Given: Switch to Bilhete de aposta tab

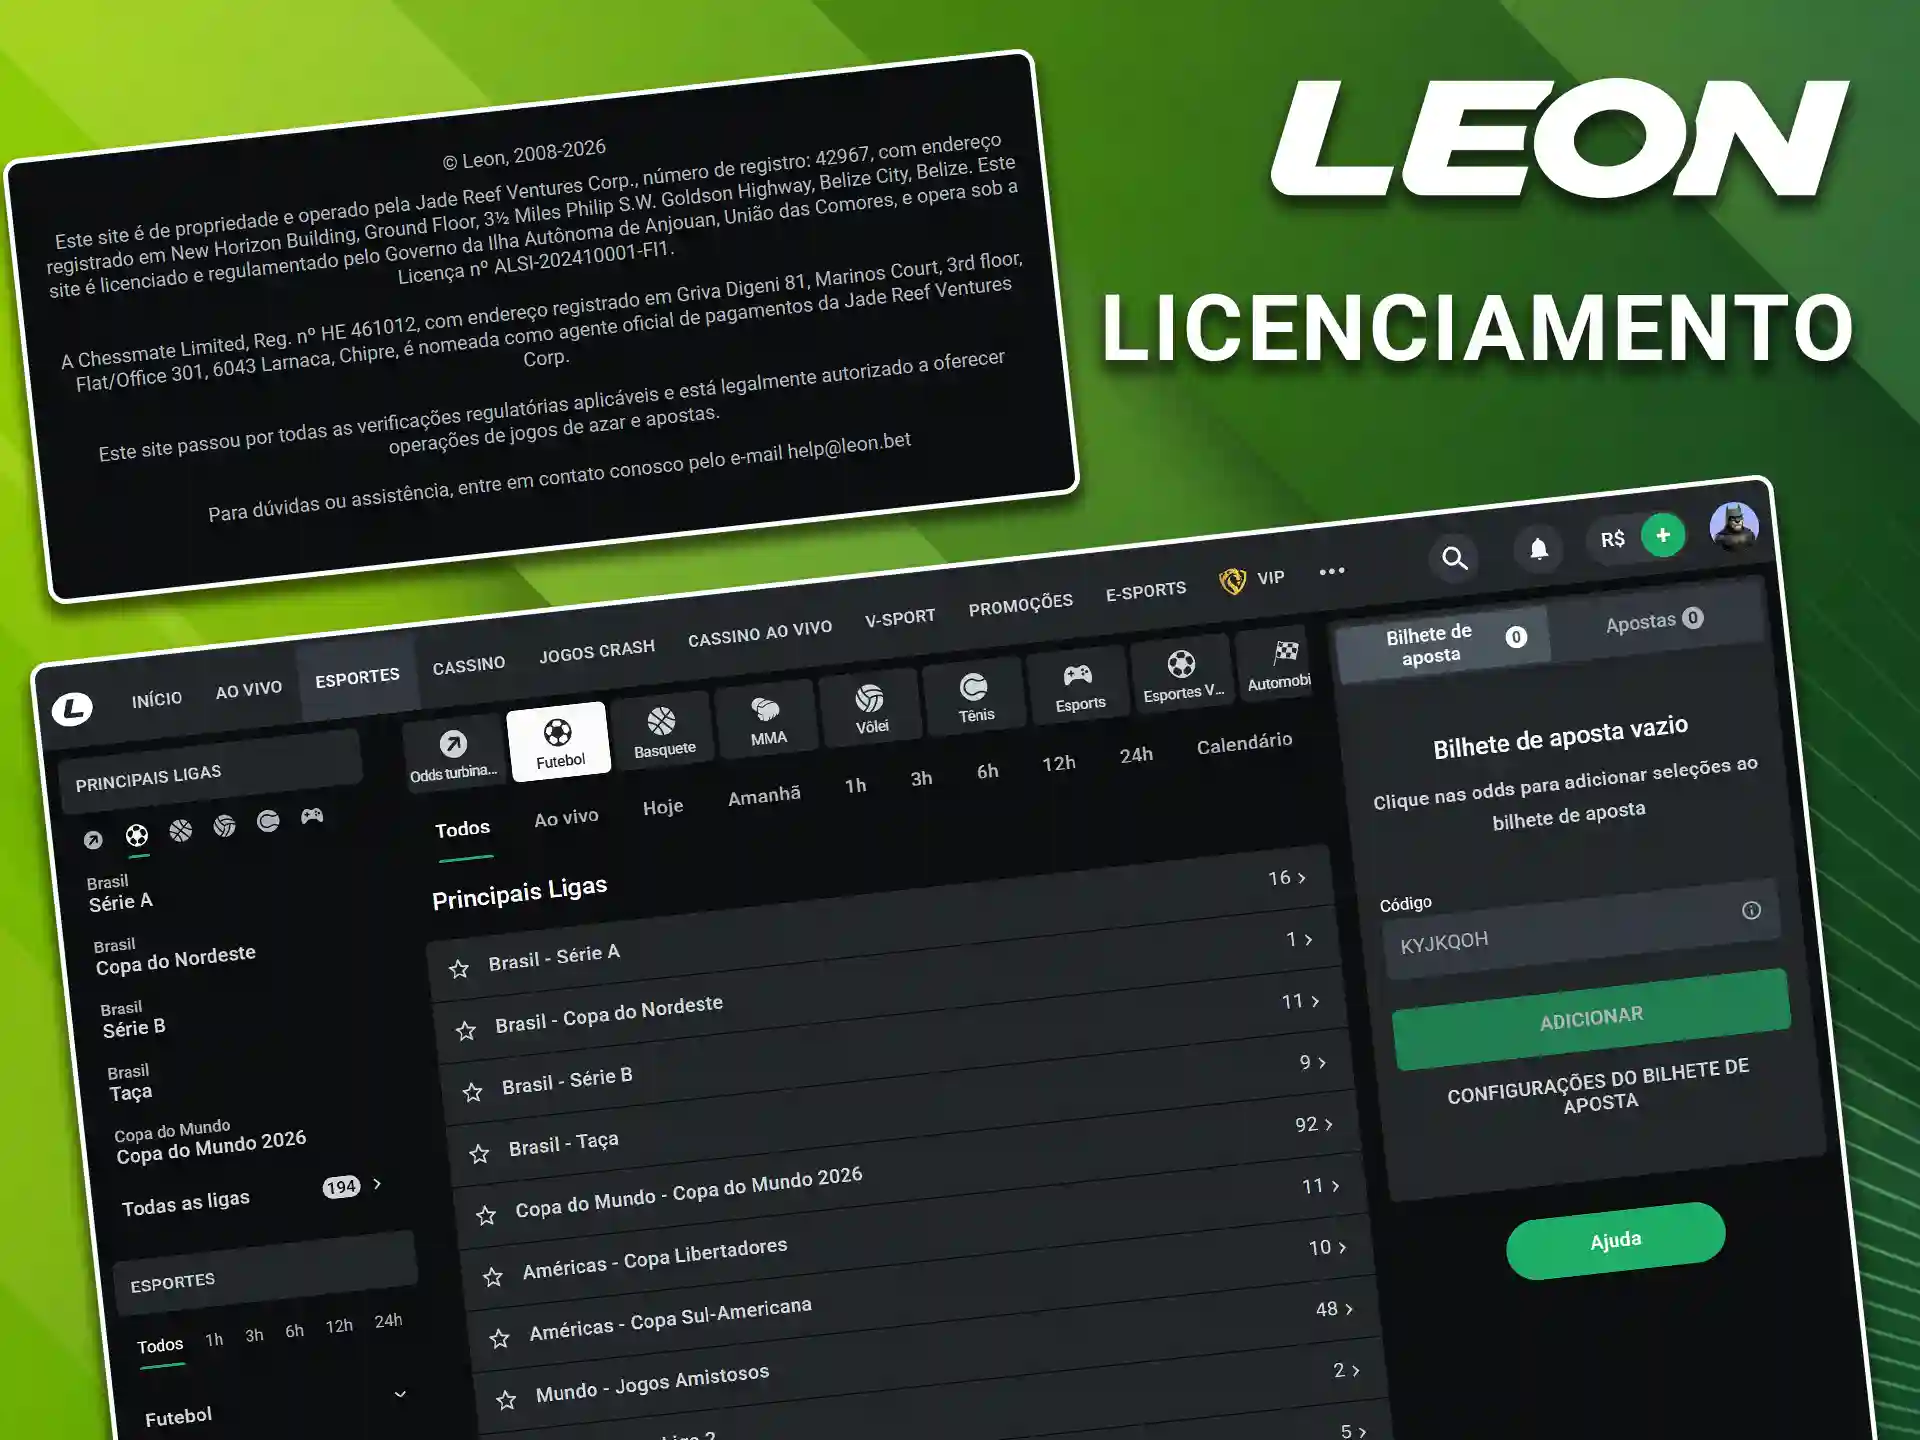Looking at the screenshot, I should pos(1443,644).
